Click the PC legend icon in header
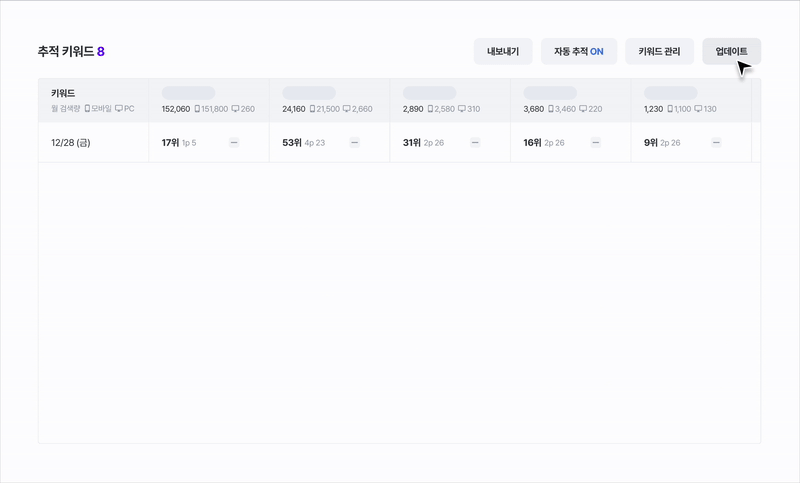The height and width of the screenshot is (483, 800). [119, 109]
